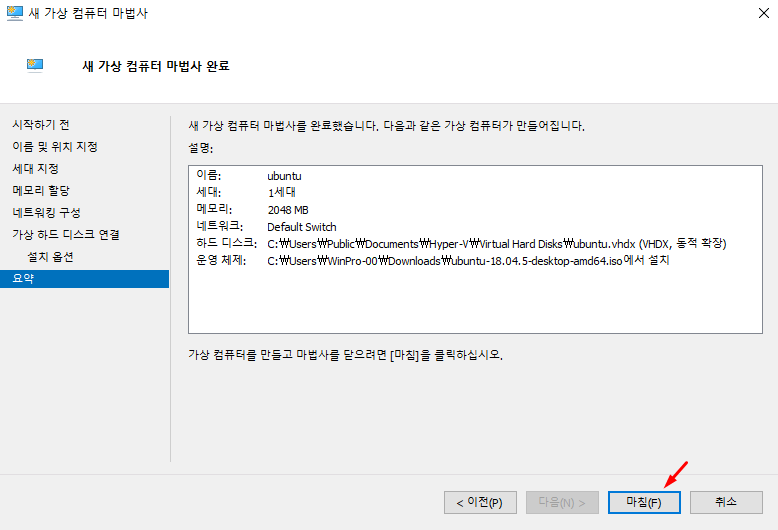This screenshot has width=778, height=530.
Task: Select the highlighted 요약 step
Action: tap(22, 279)
